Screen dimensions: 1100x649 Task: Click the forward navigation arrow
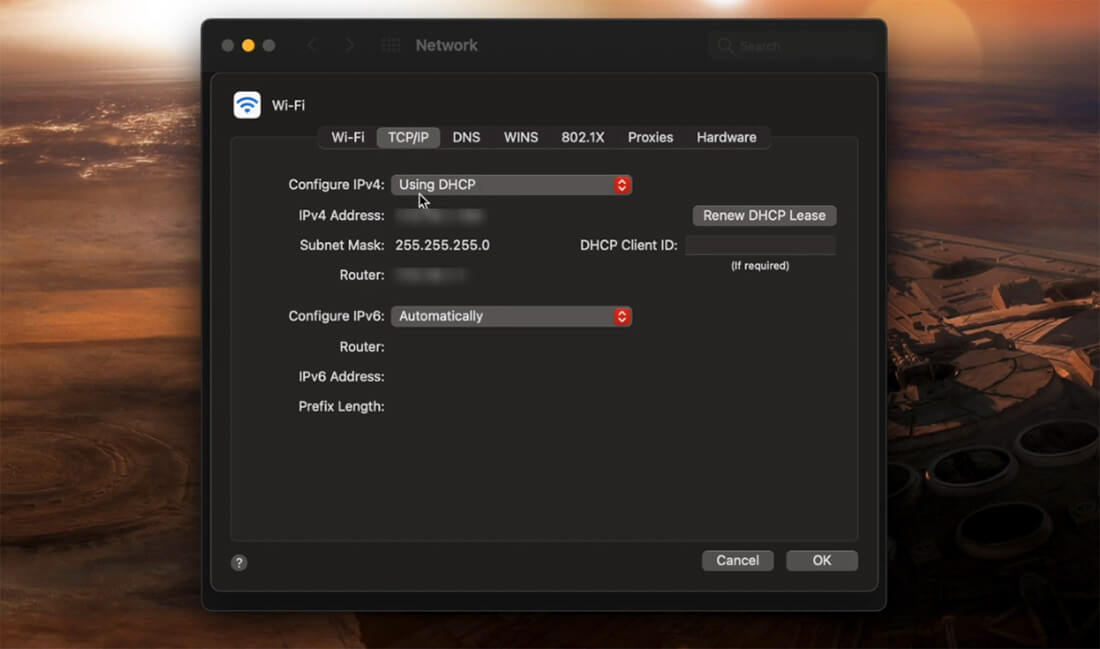347,45
